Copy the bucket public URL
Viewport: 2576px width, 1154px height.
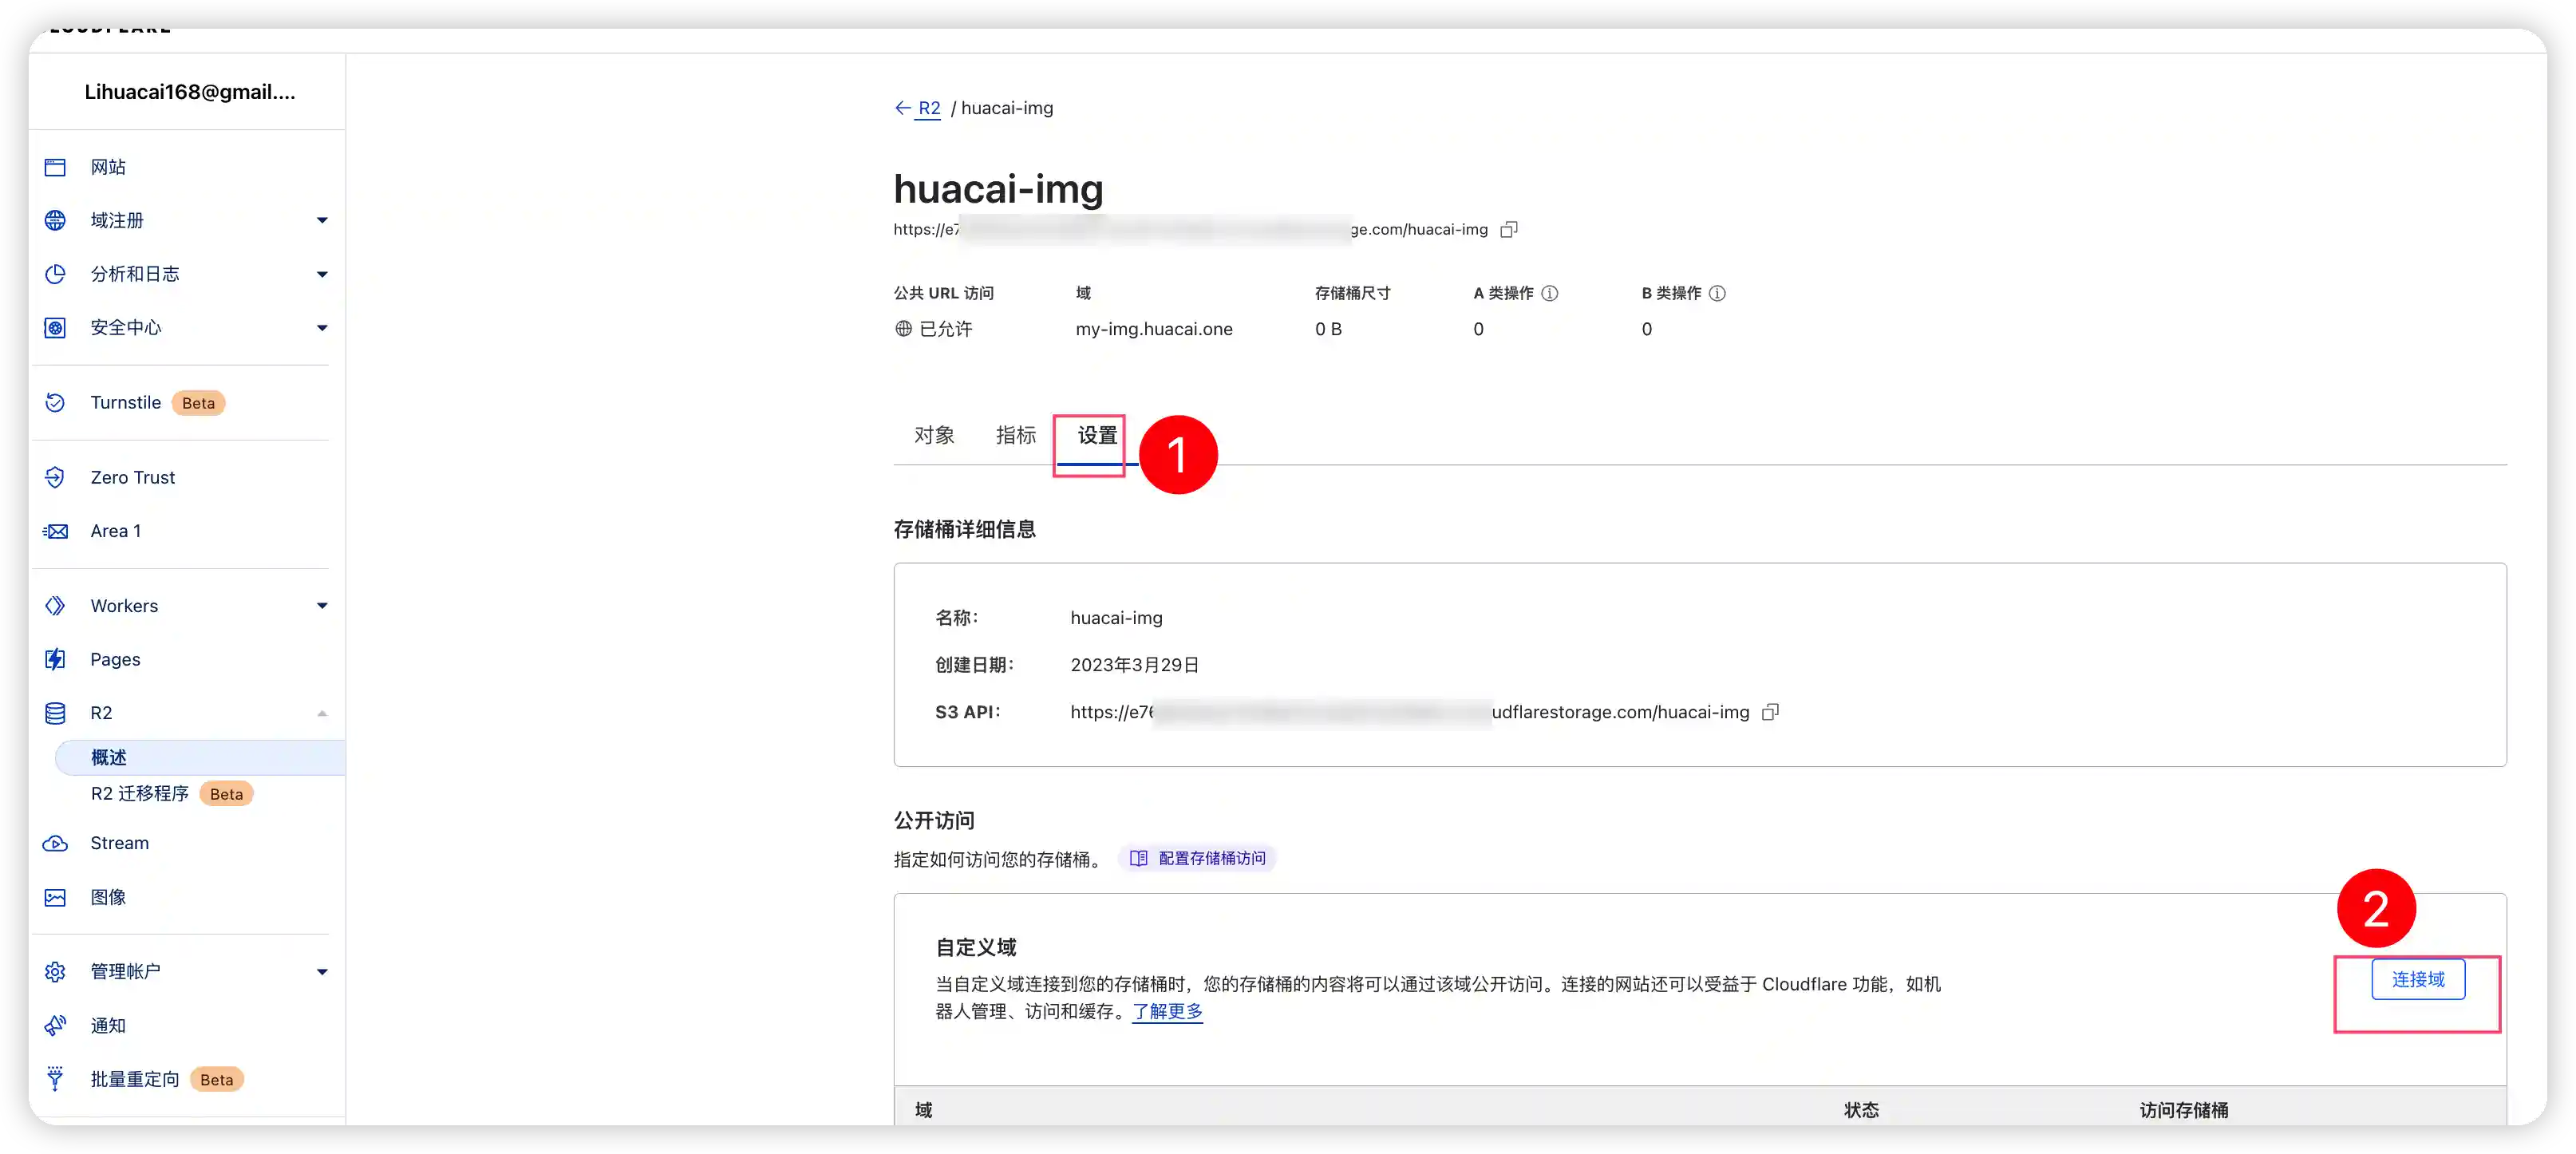tap(1508, 229)
